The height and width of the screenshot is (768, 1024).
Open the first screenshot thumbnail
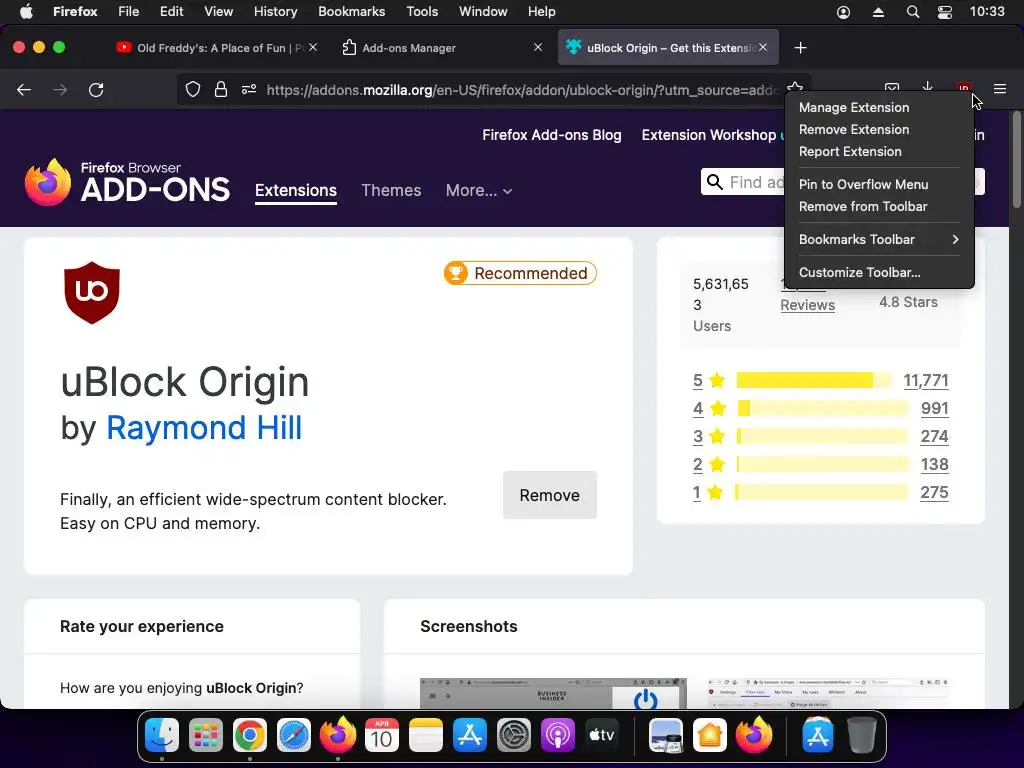[553, 694]
